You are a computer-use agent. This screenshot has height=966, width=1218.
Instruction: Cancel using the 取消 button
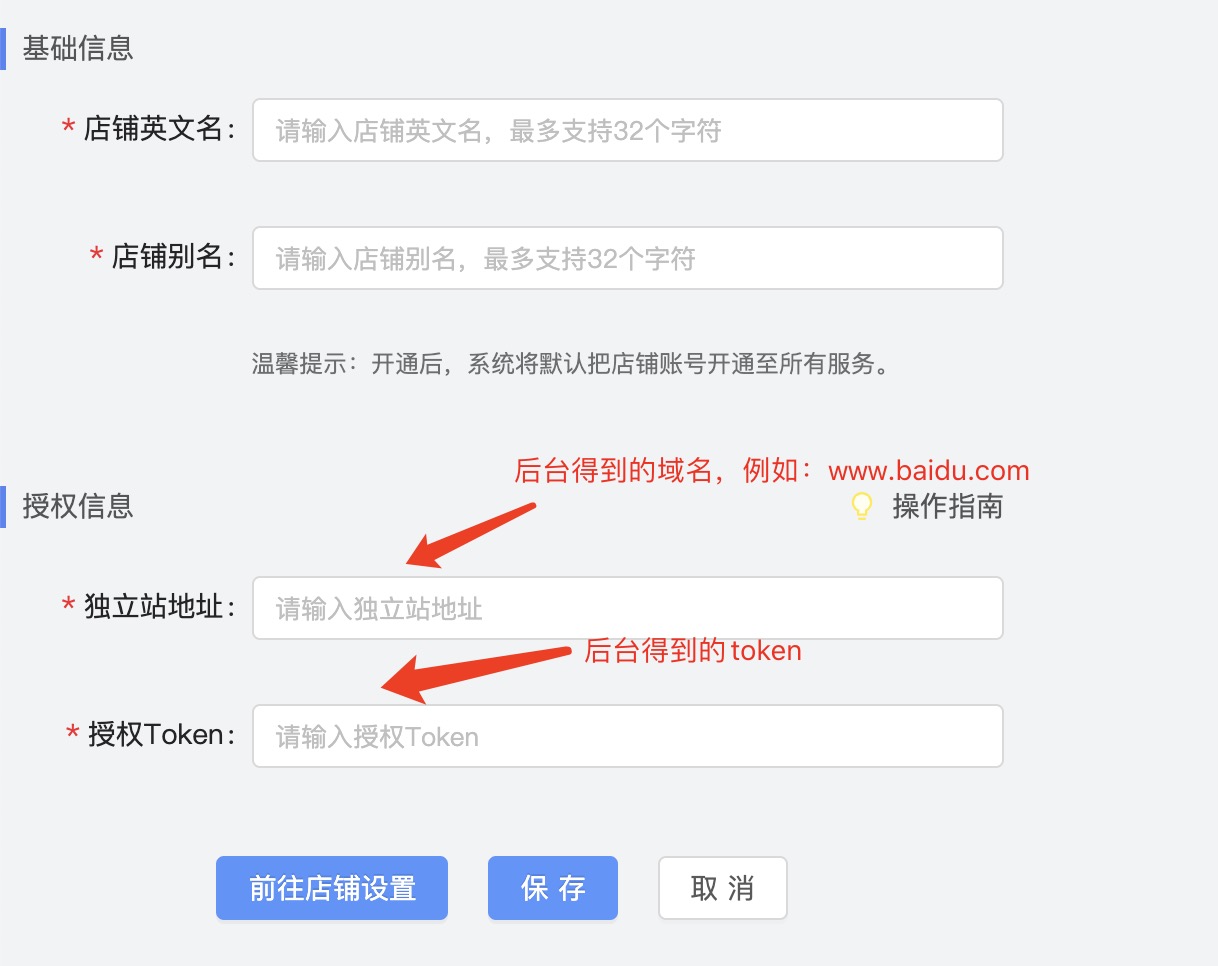click(723, 888)
